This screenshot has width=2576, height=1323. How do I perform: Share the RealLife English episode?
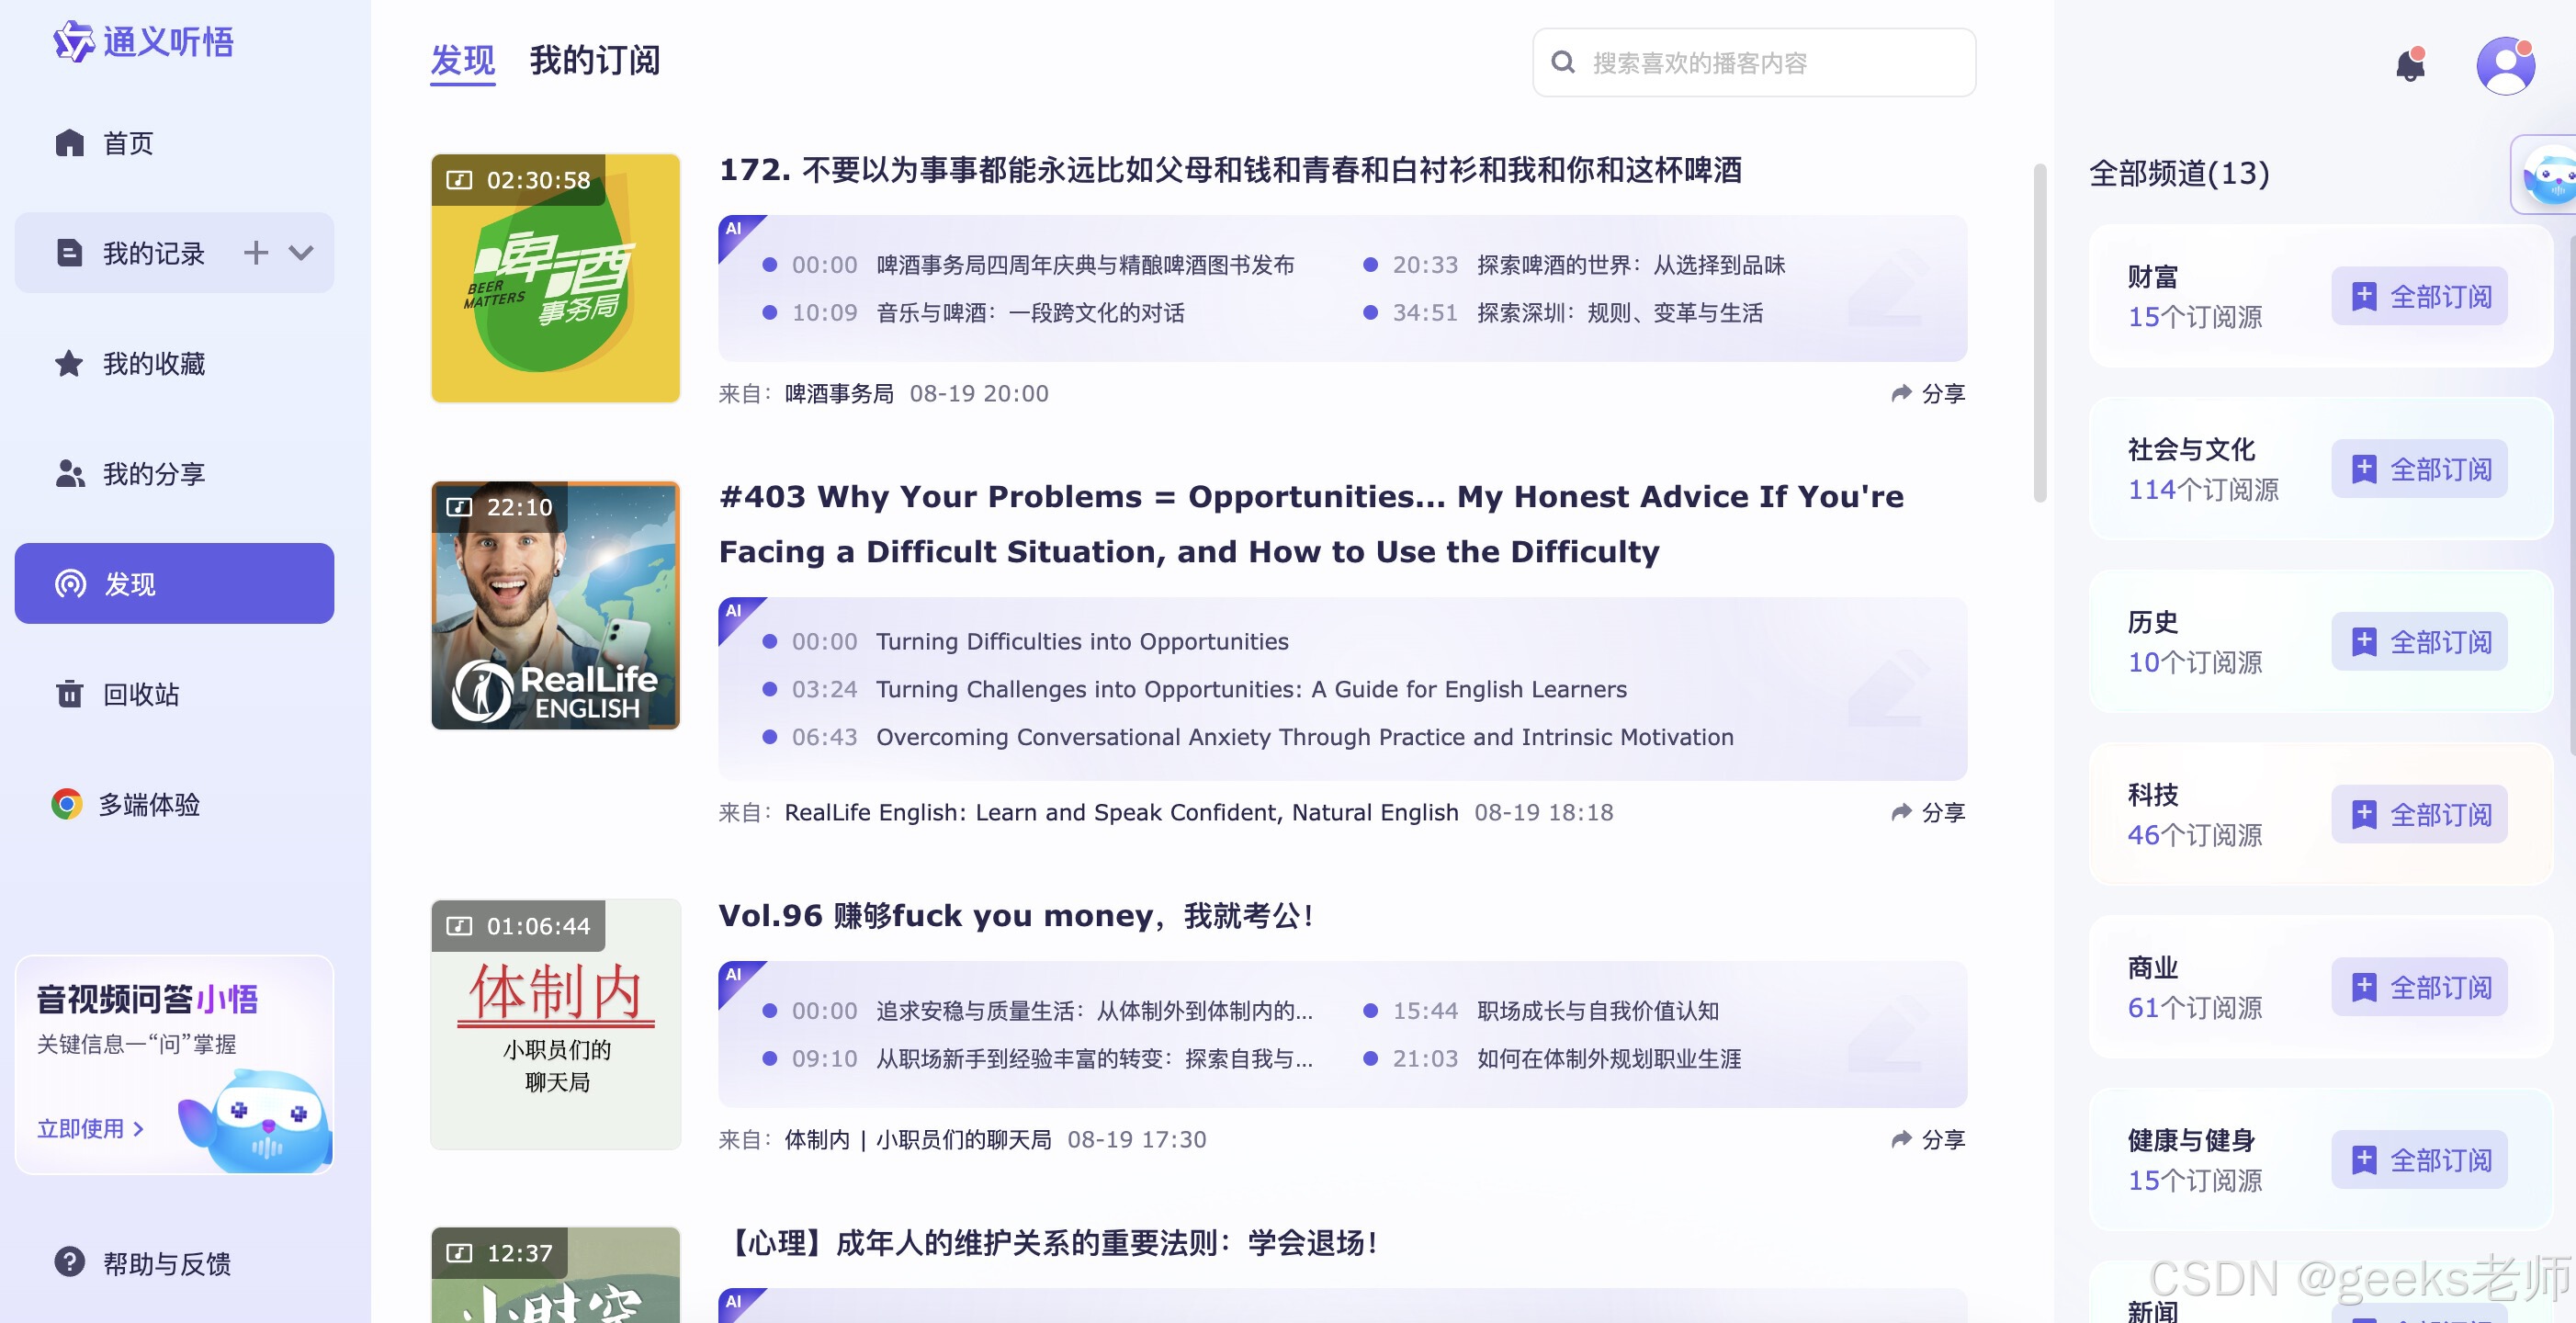(1928, 813)
